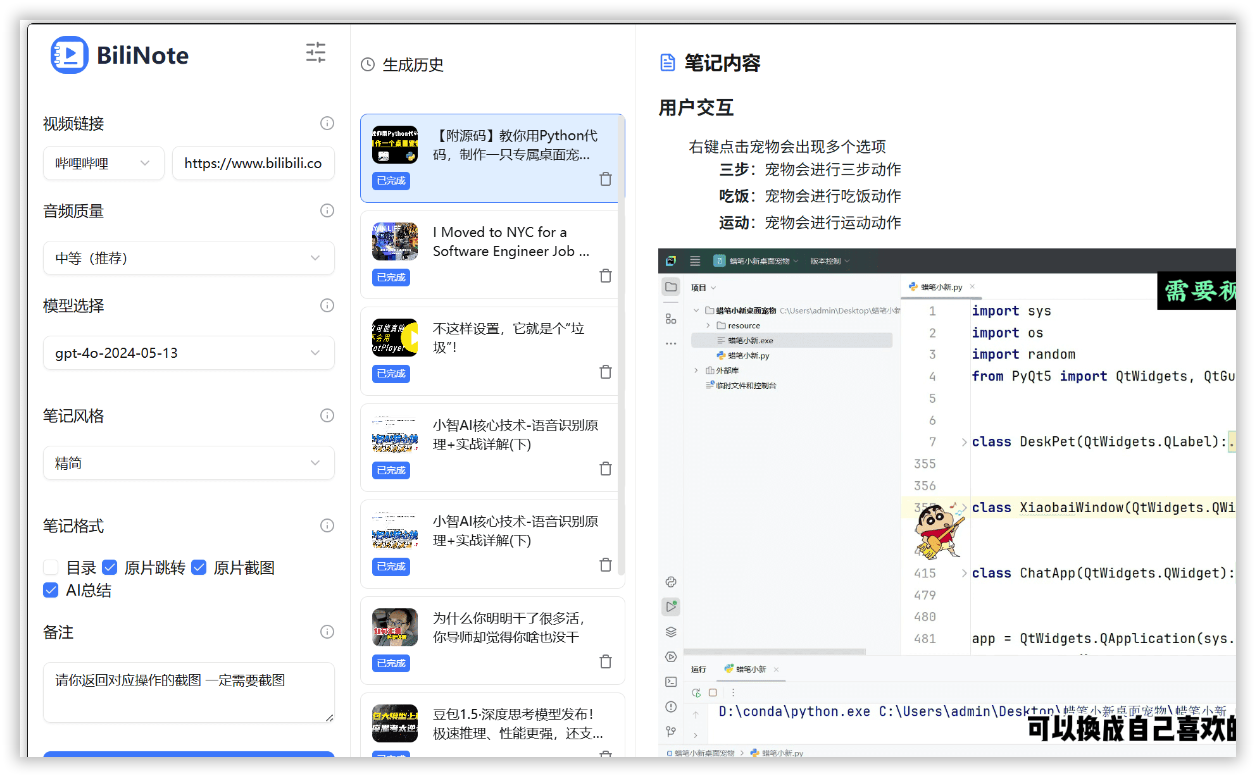Click the 用户交互 section heading
Viewport: 1256px width, 777px height.
tap(696, 107)
